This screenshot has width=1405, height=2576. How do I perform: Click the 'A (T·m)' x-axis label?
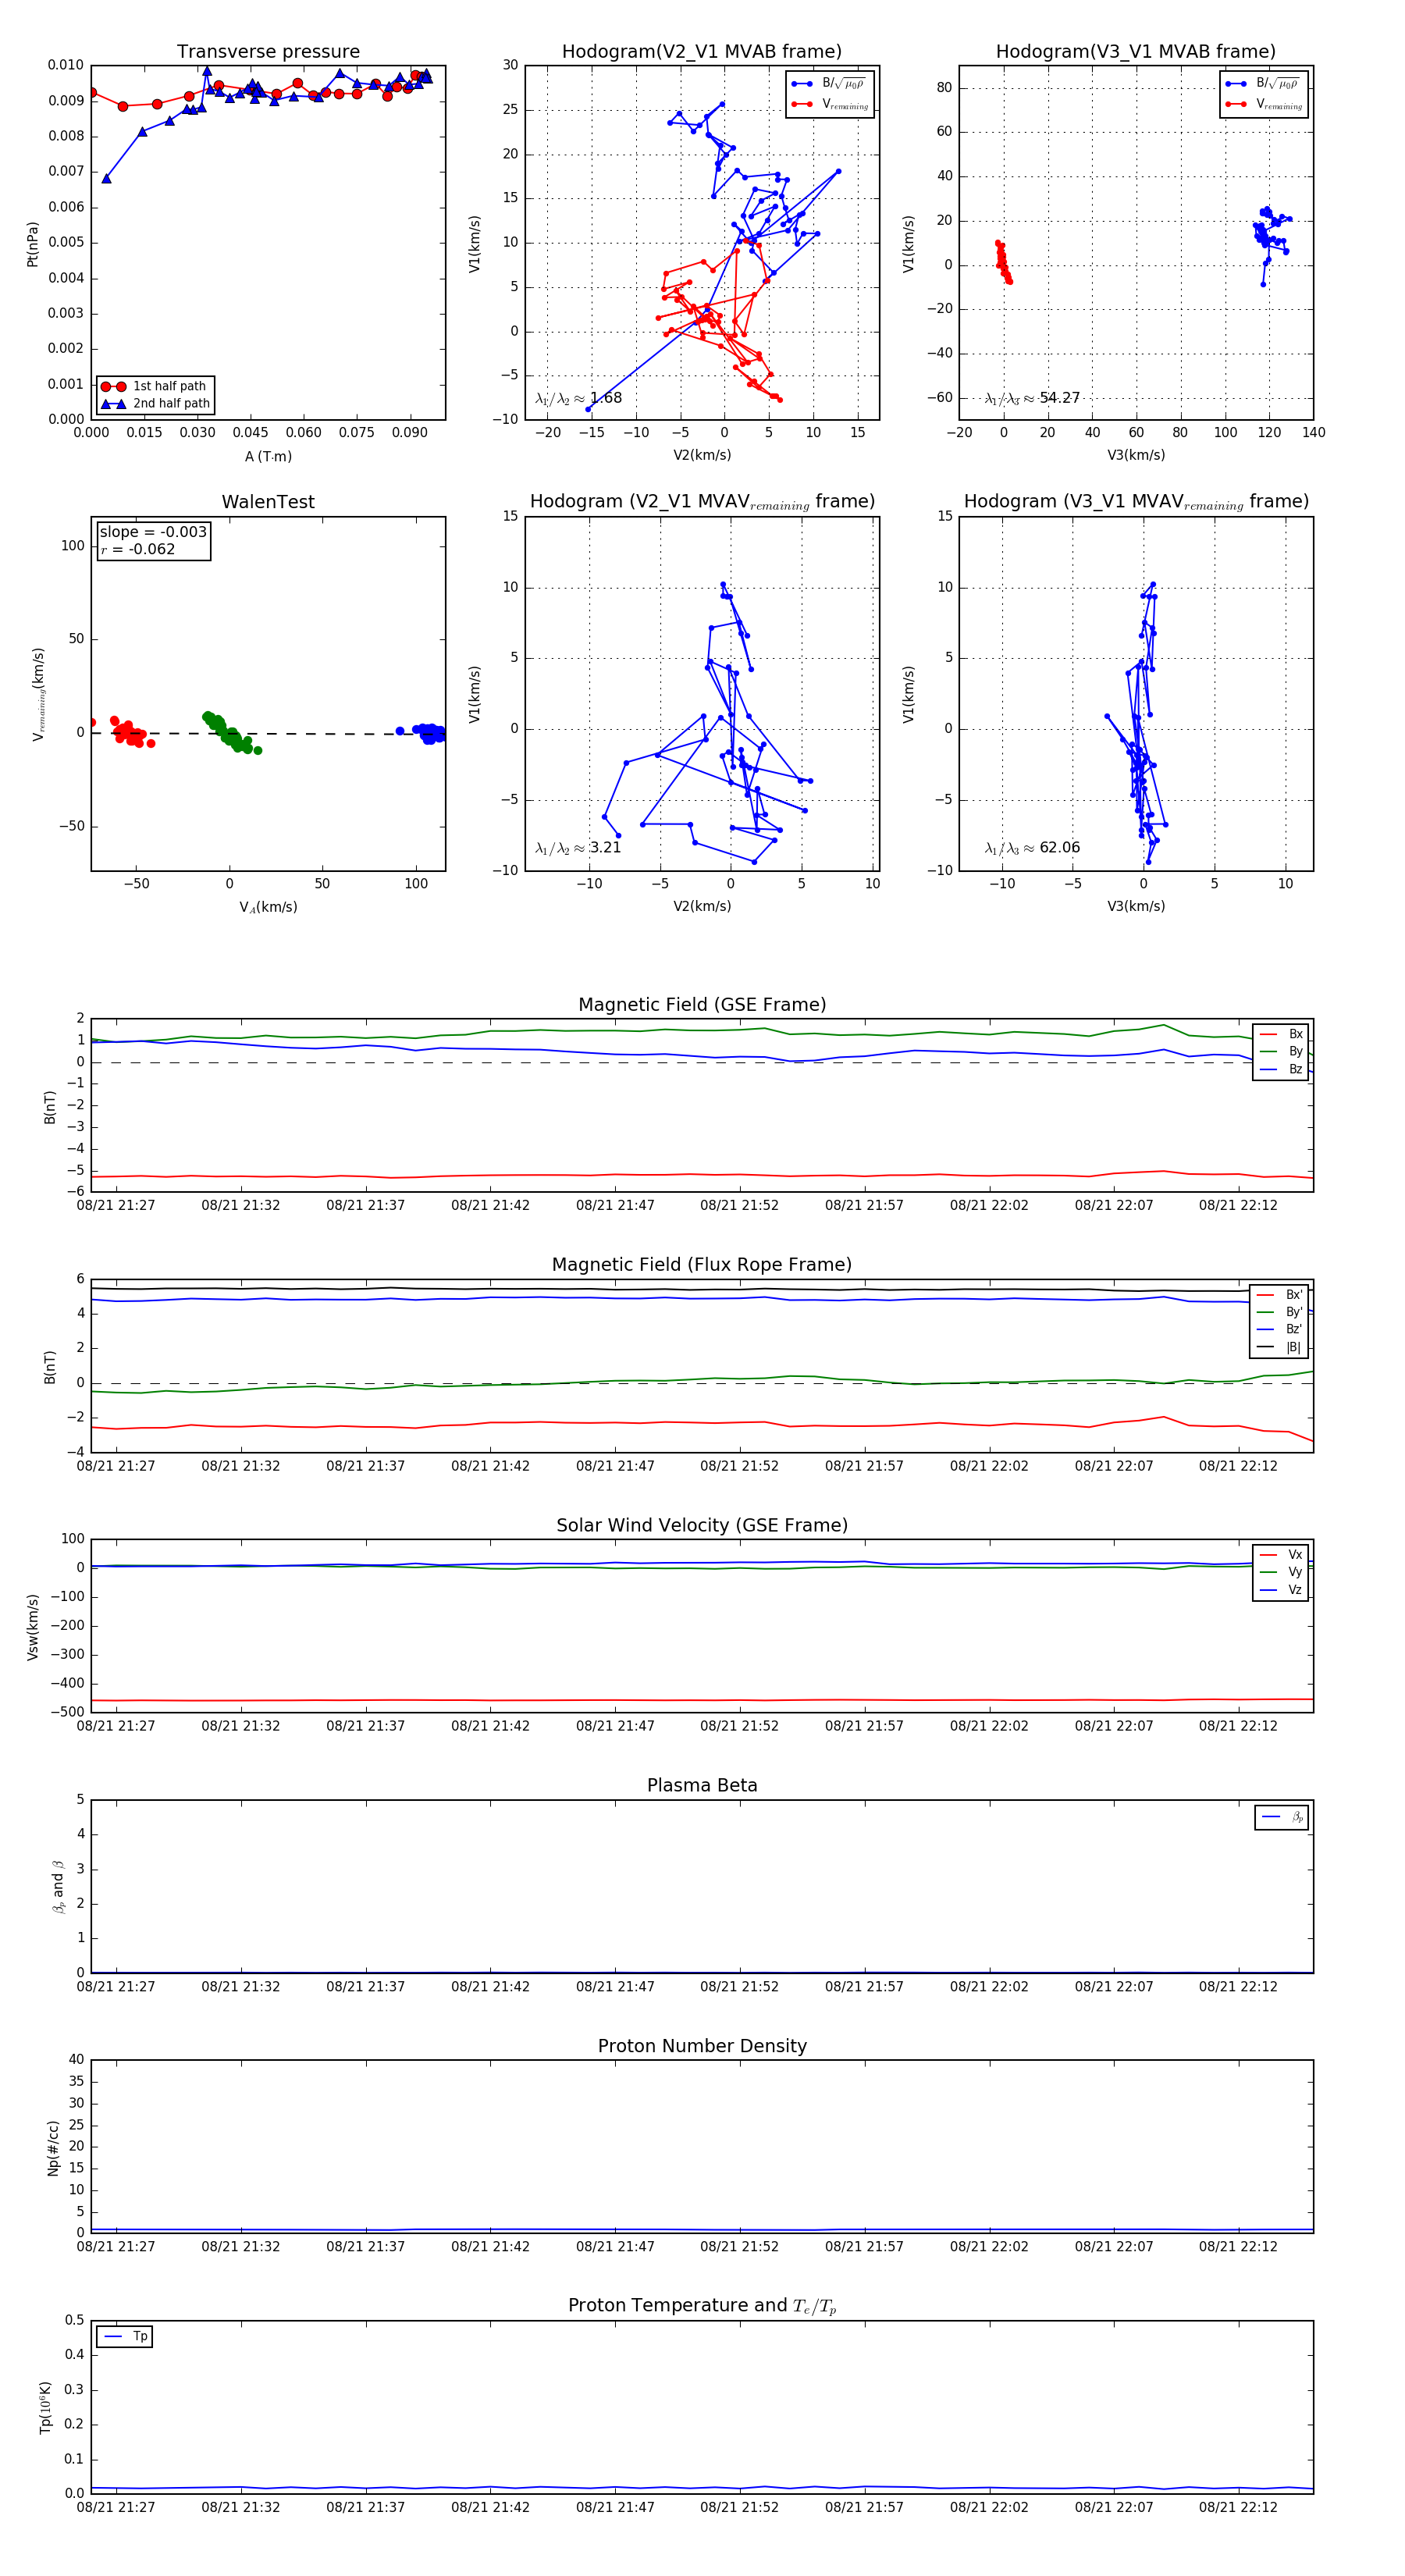click(268, 457)
